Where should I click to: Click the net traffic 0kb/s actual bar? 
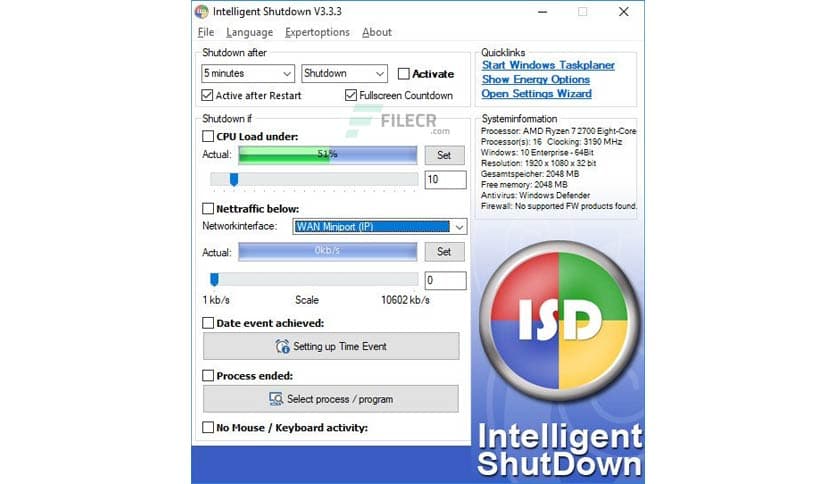point(327,251)
